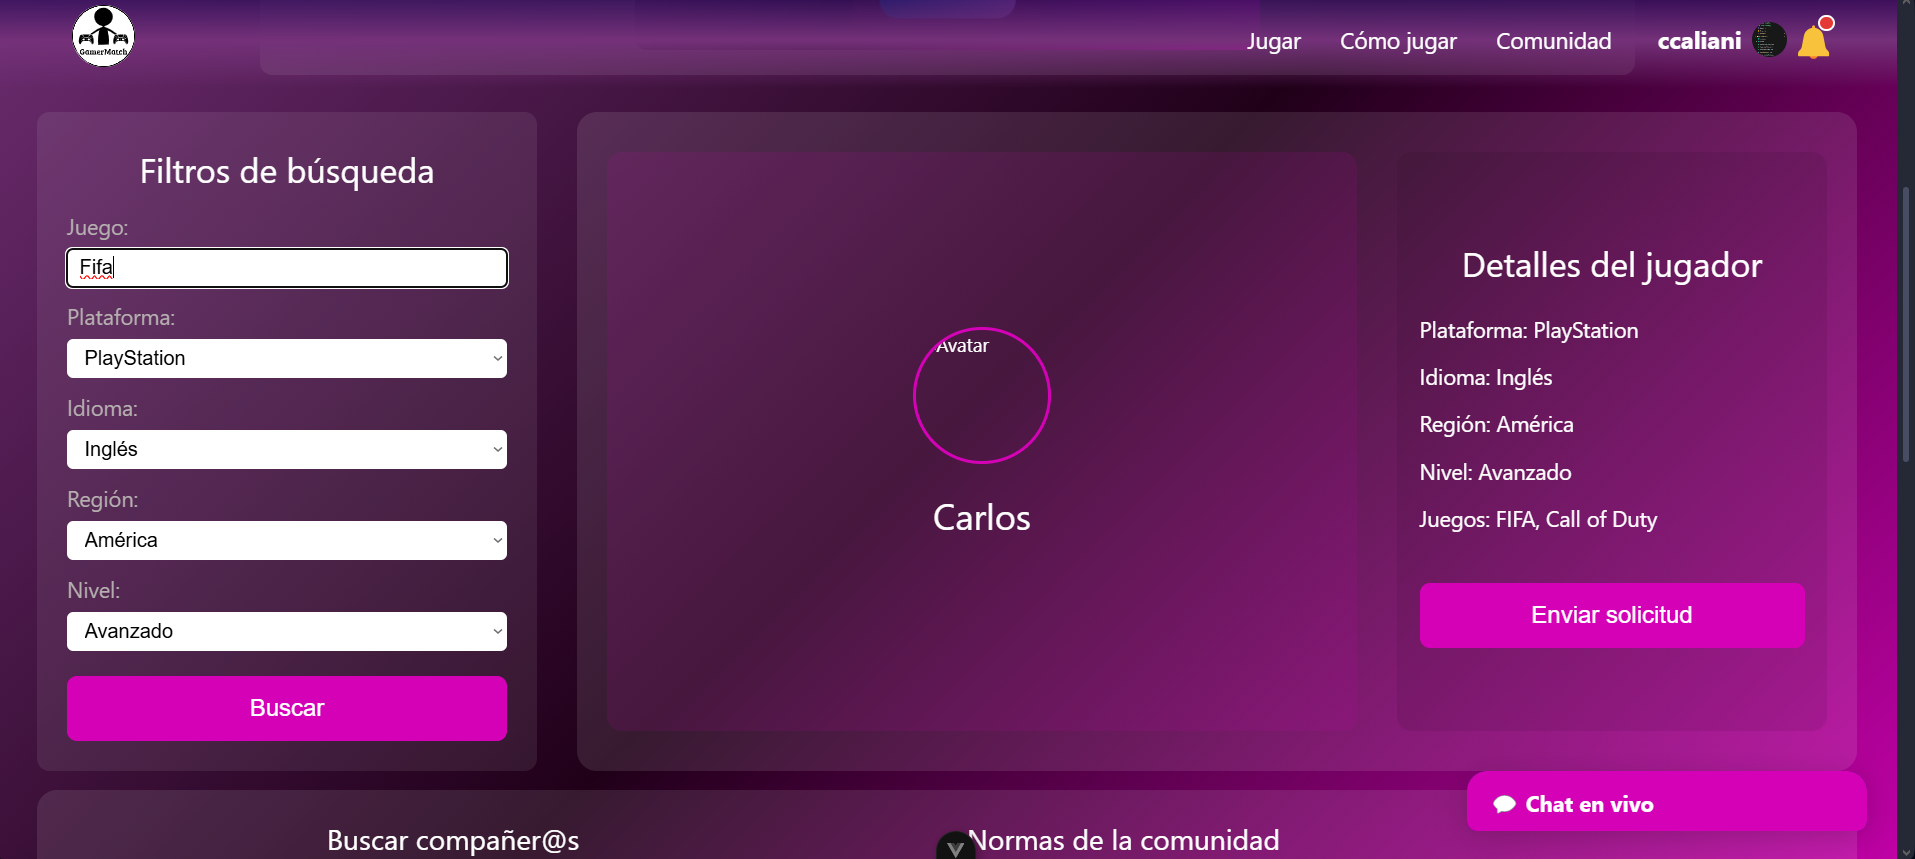
Task: Go to the Jugar menu item
Action: 1273,41
